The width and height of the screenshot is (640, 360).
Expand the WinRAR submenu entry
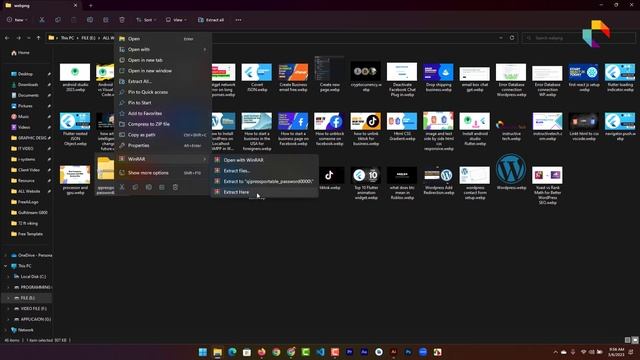pos(162,159)
